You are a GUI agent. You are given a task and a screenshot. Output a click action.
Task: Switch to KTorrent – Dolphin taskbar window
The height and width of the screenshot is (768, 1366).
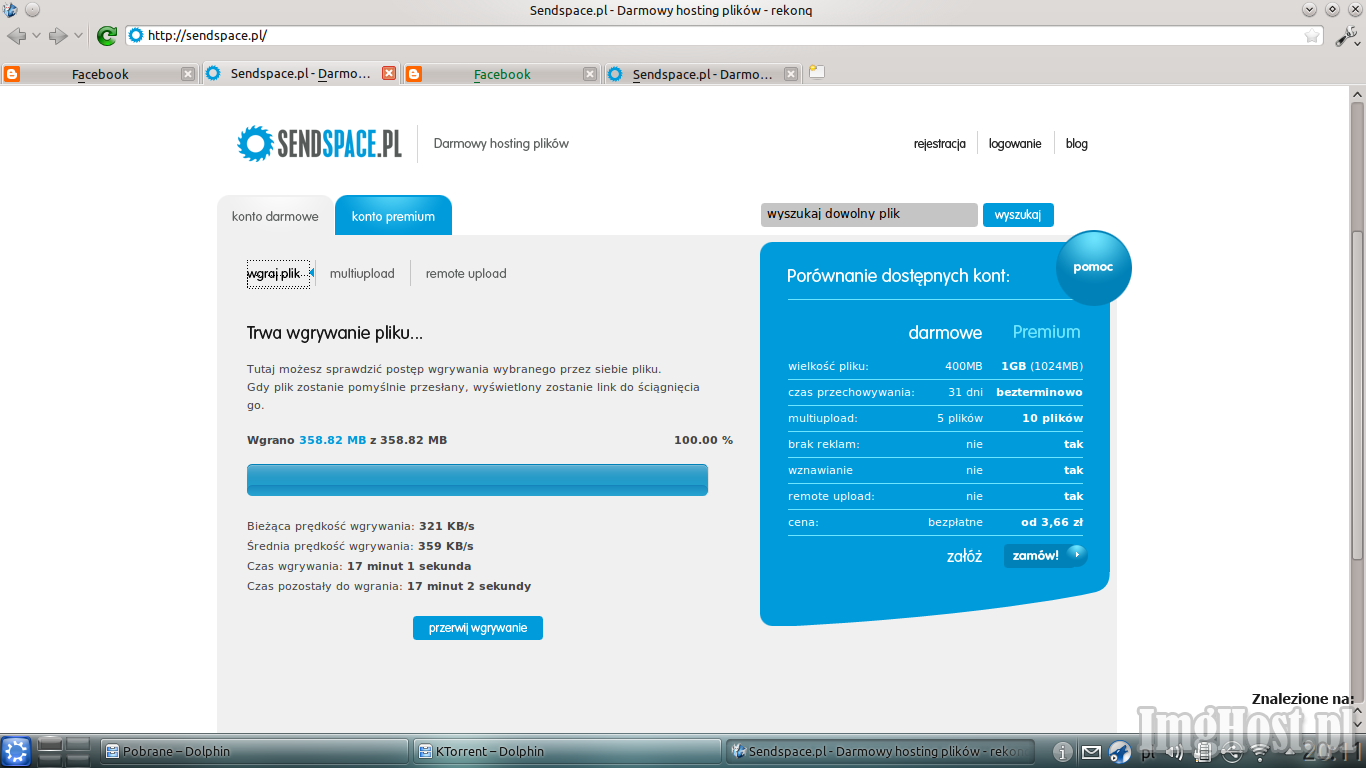click(x=568, y=752)
